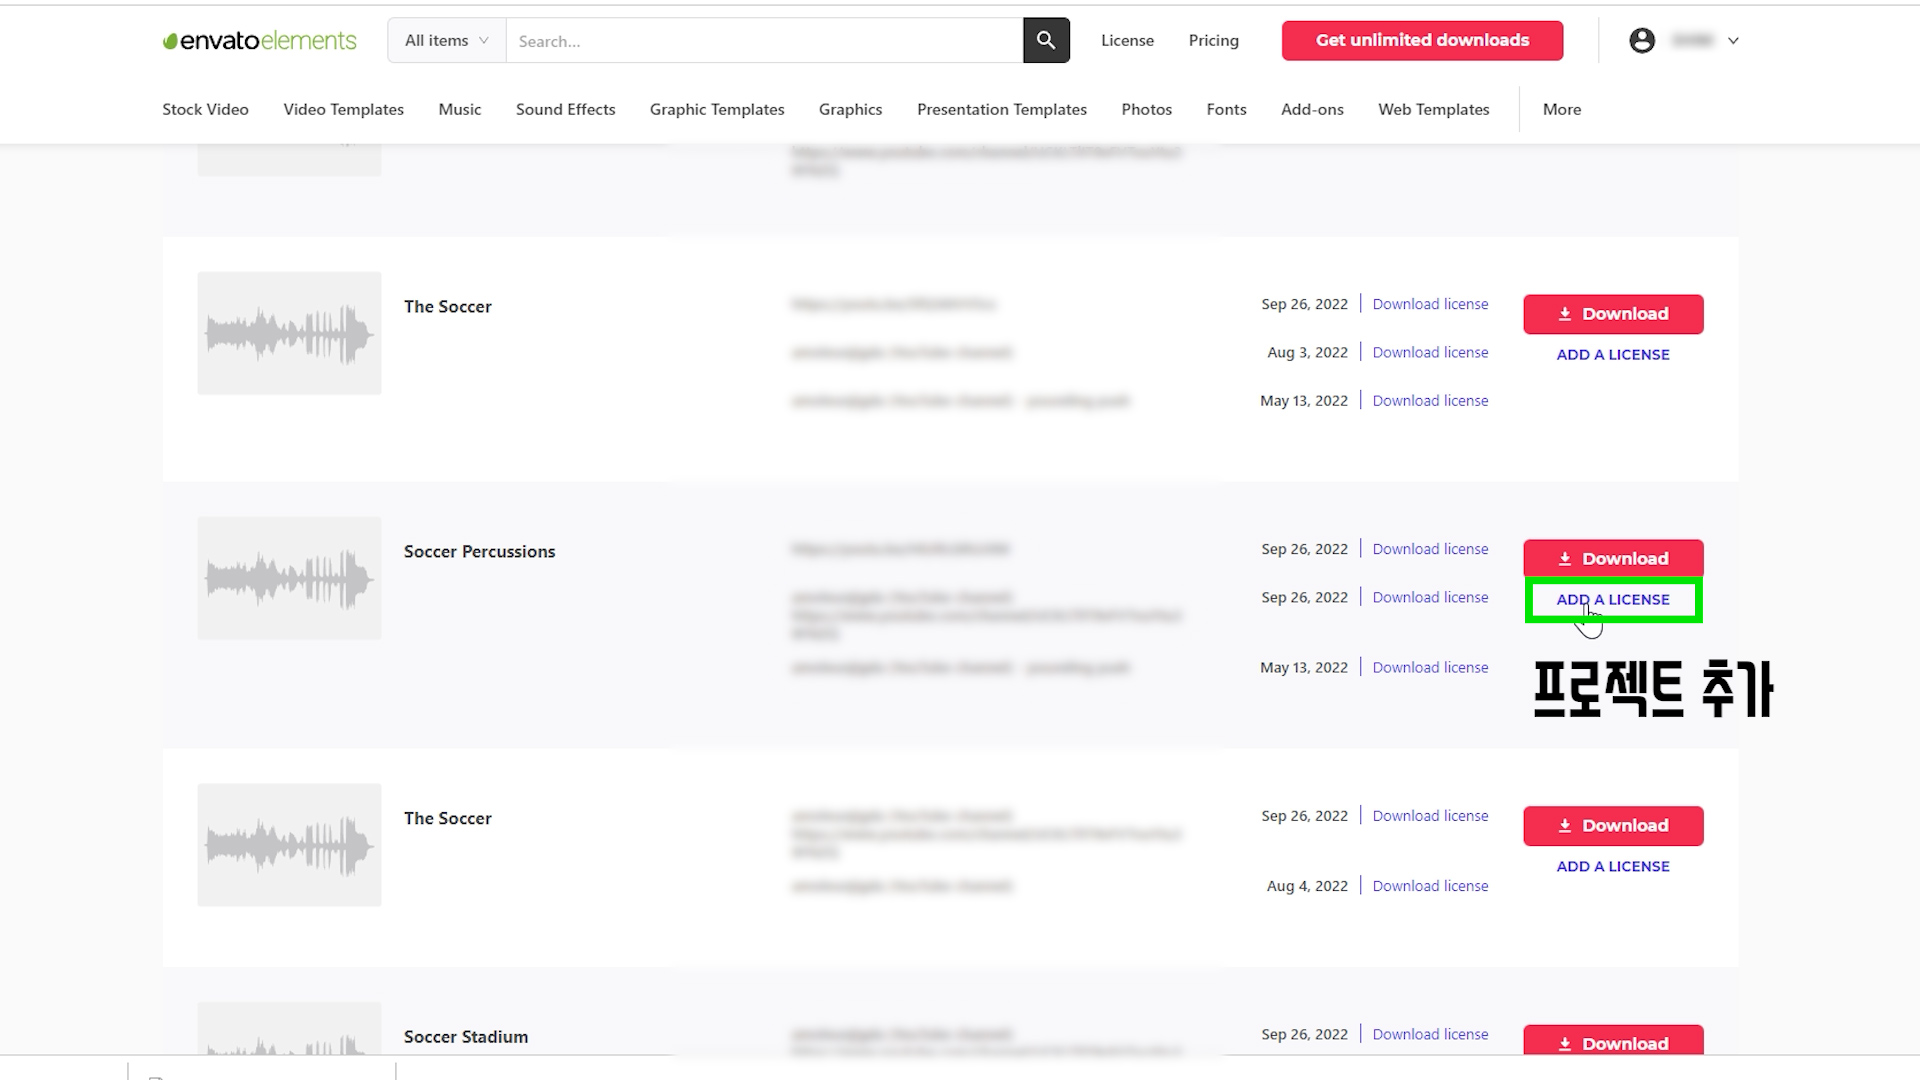The width and height of the screenshot is (1920, 1080).
Task: Open the Pricing page link
Action: 1213,40
